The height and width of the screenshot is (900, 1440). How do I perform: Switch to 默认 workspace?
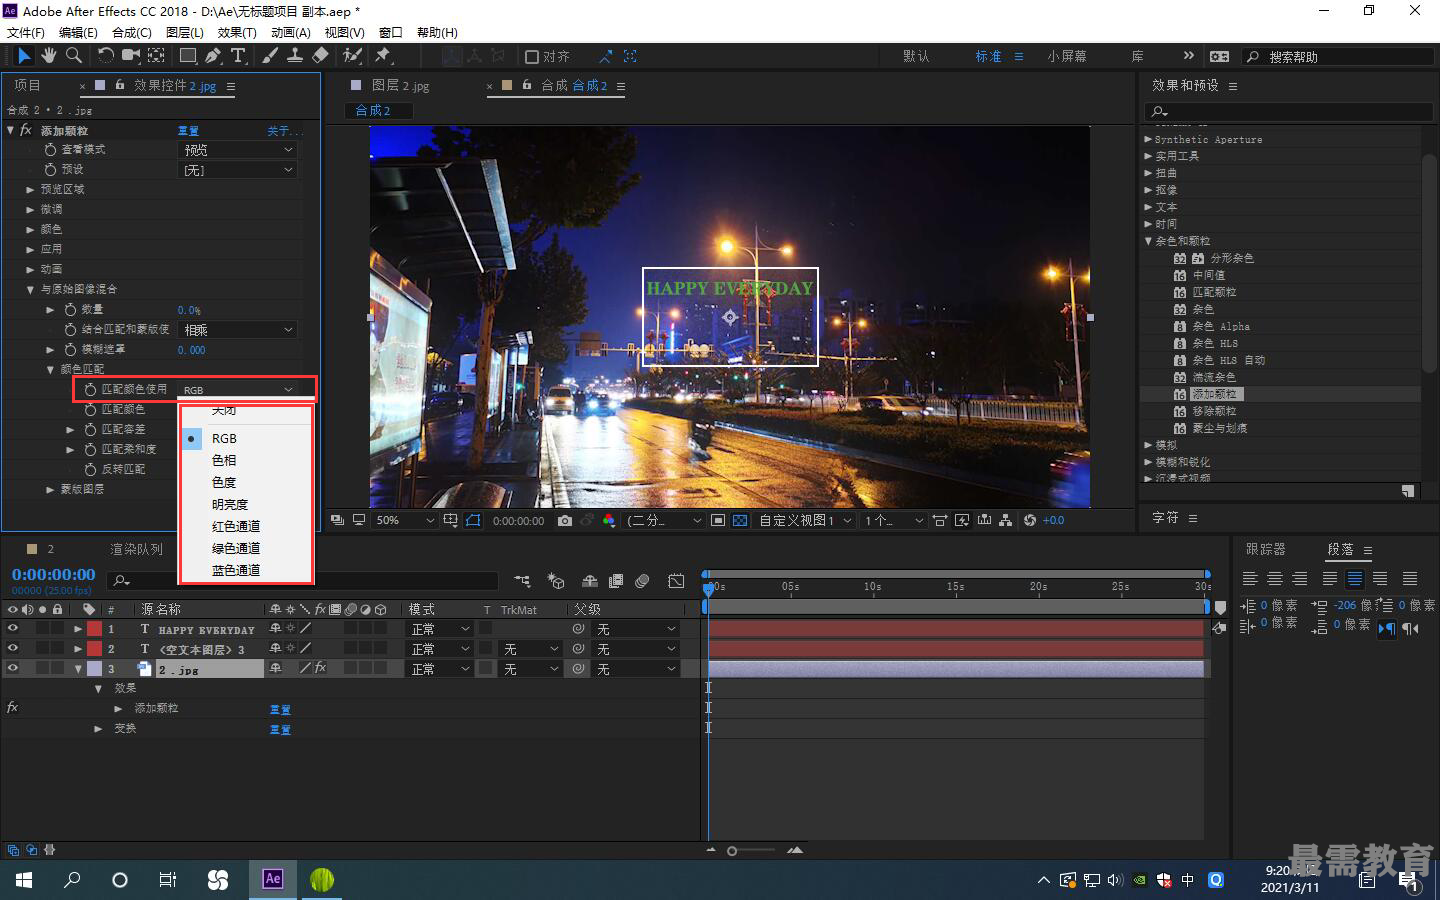pos(916,57)
